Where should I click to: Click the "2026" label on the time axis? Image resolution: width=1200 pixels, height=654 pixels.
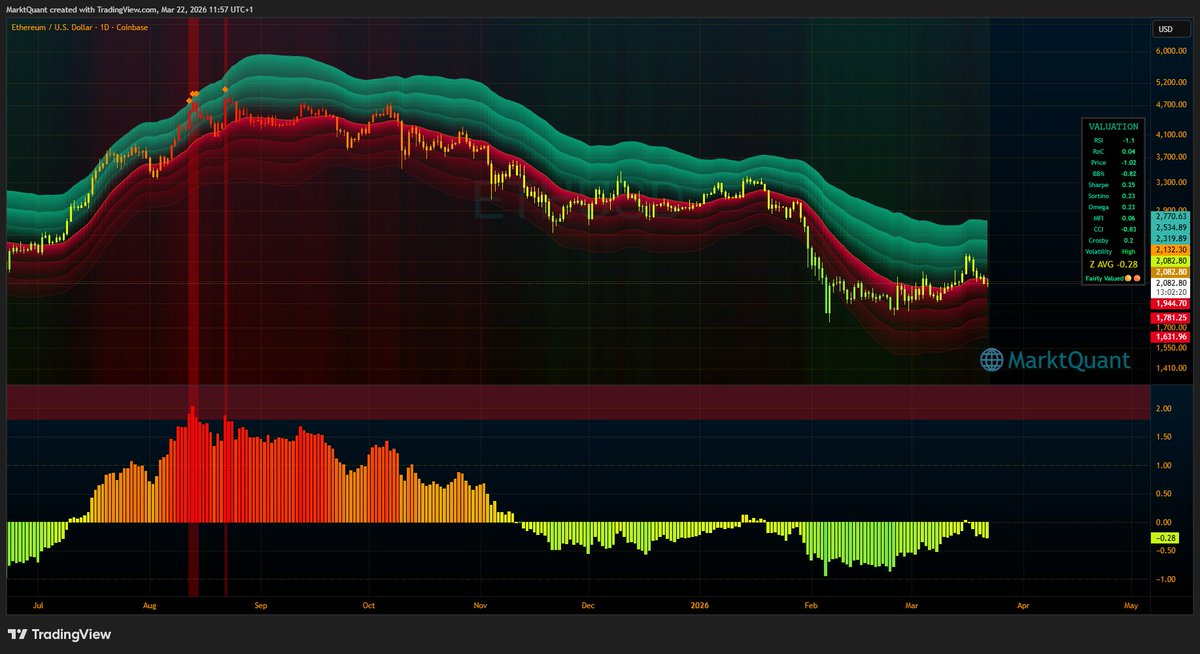pyautogui.click(x=698, y=606)
